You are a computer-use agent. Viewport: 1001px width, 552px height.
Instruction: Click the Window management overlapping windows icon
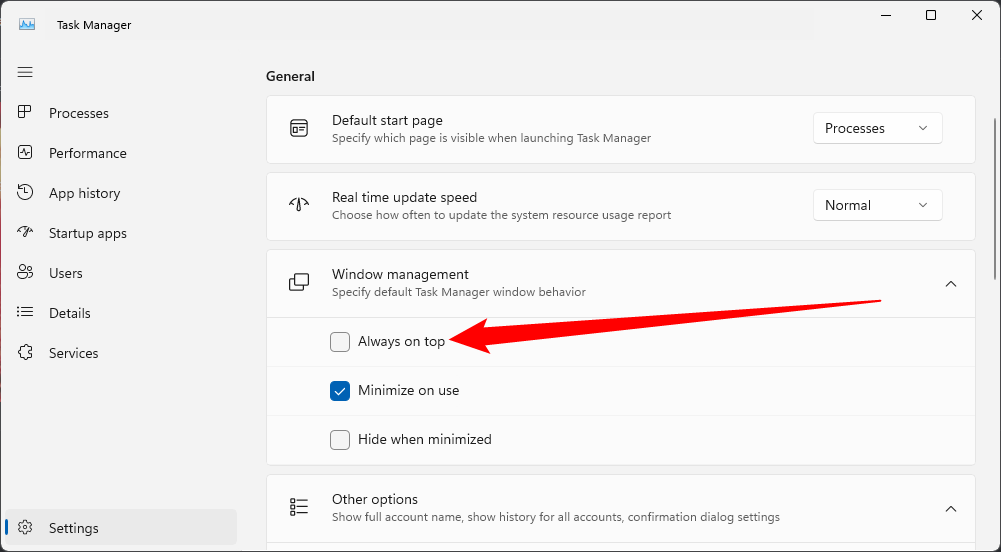[299, 282]
